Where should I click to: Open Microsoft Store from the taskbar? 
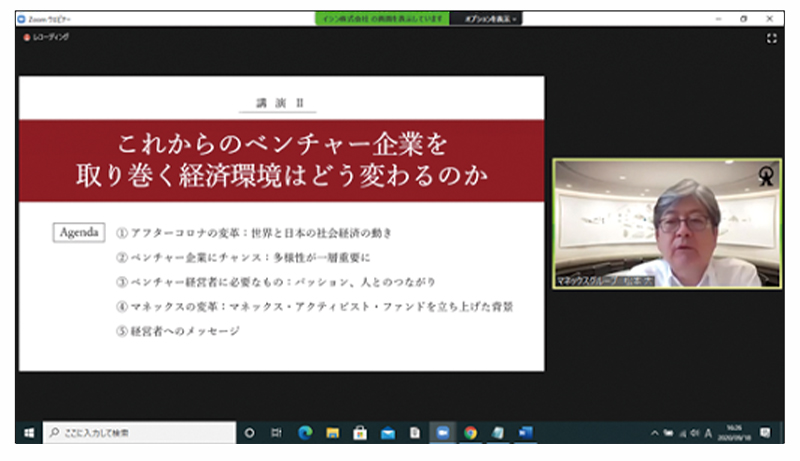point(359,433)
